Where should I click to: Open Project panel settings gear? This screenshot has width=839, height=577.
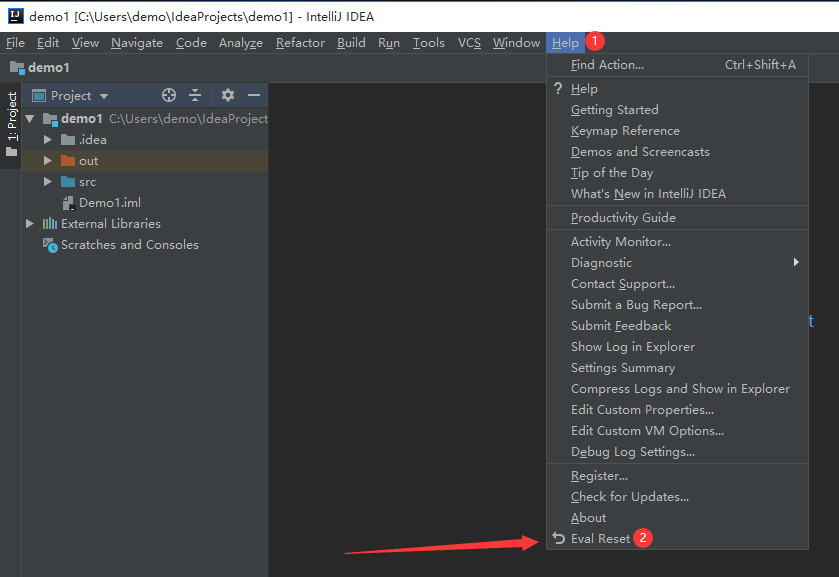click(228, 95)
